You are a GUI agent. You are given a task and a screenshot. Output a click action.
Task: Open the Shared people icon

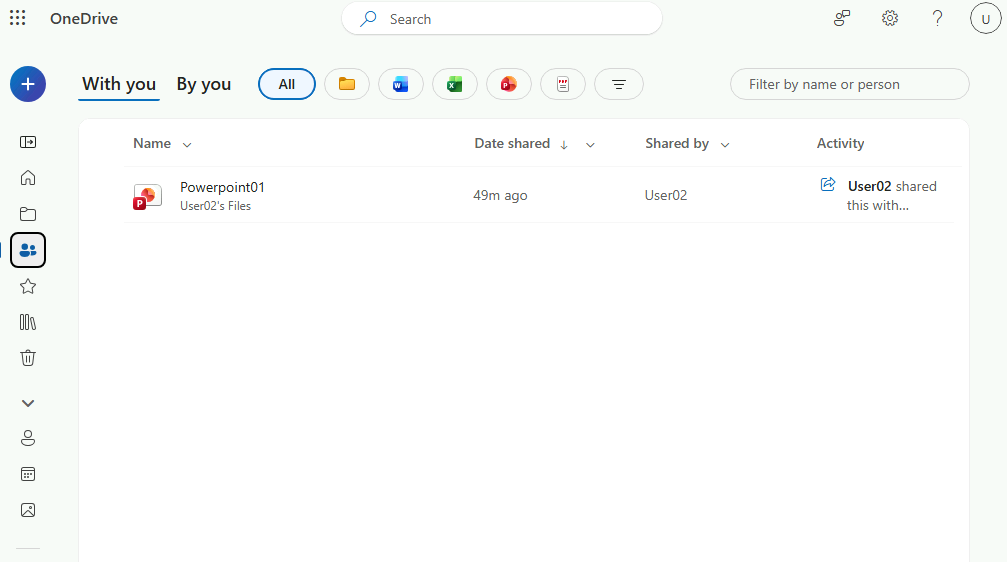[x=28, y=250]
